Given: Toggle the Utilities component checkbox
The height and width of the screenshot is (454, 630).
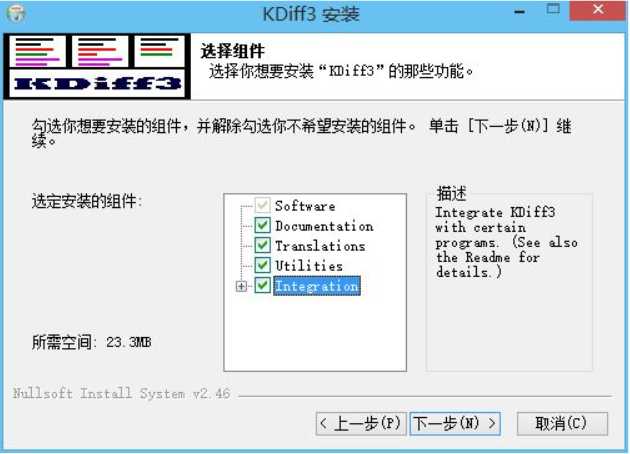Looking at the screenshot, I should click(262, 265).
